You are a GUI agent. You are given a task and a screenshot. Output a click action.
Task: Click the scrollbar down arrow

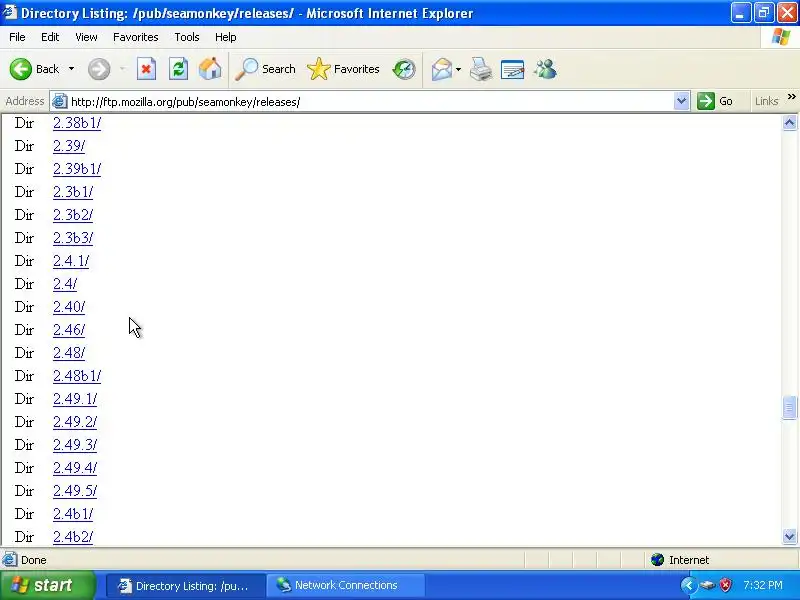pos(789,536)
